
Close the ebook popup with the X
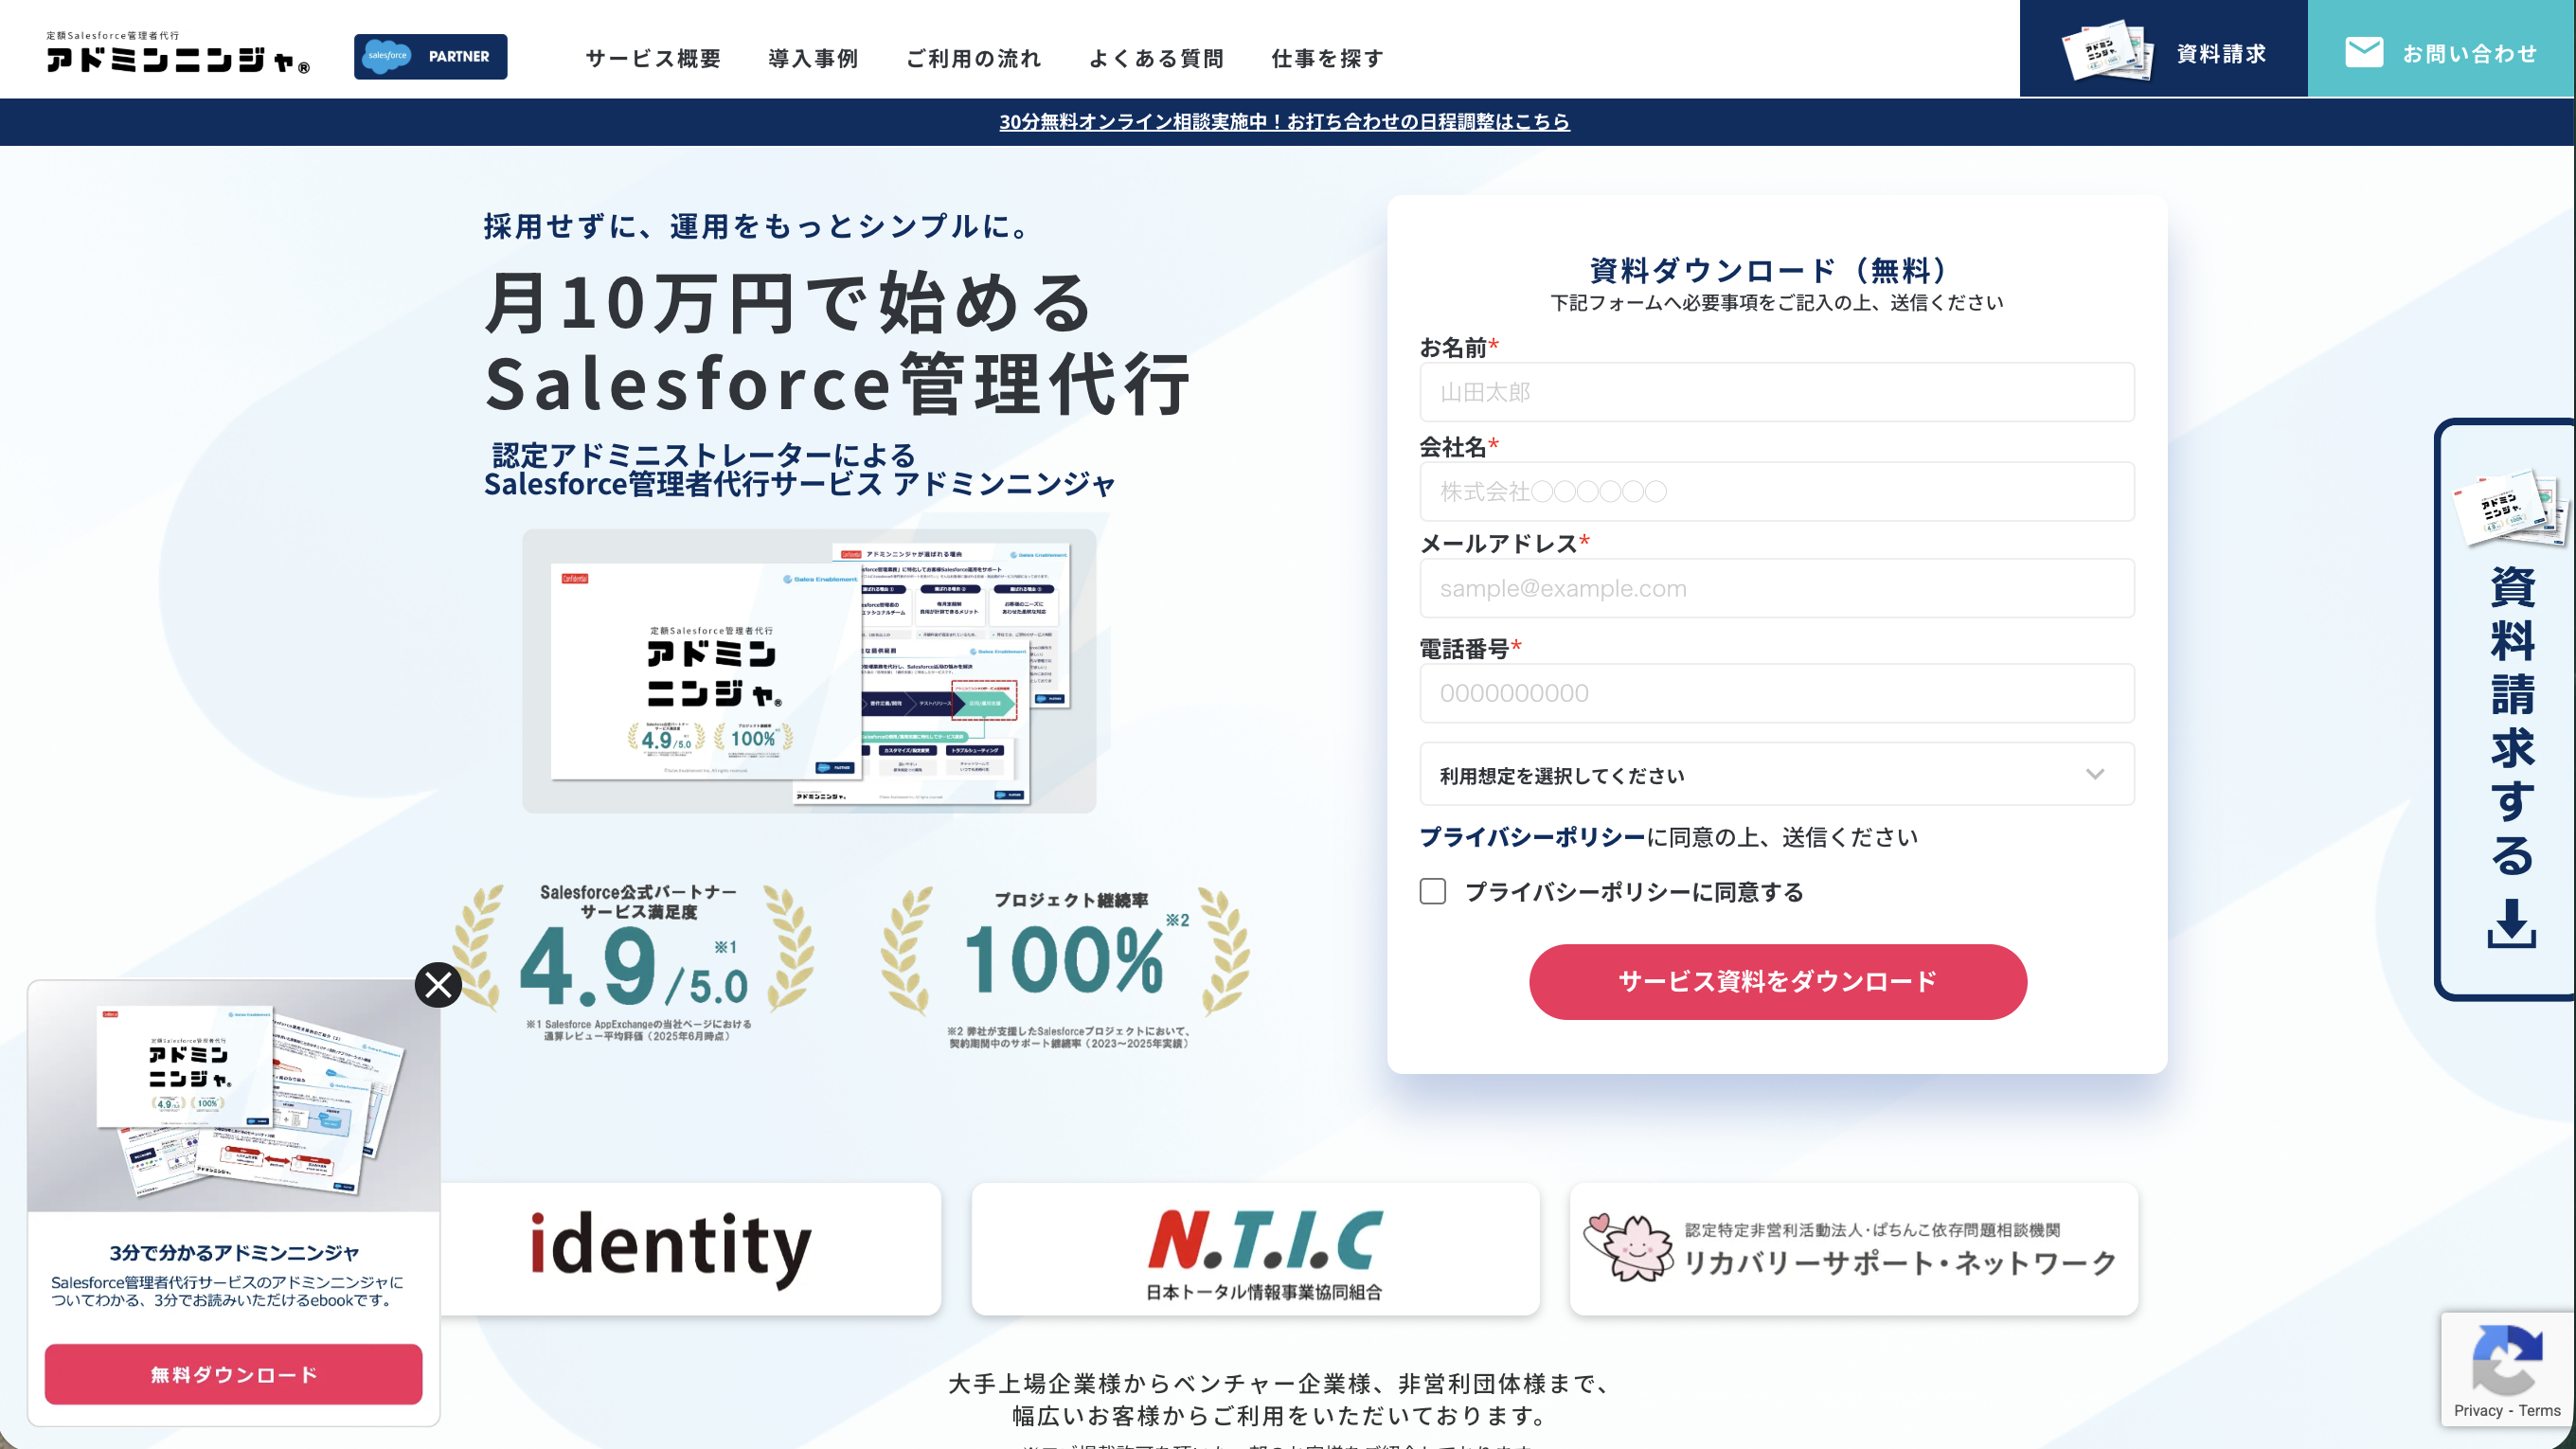[438, 984]
